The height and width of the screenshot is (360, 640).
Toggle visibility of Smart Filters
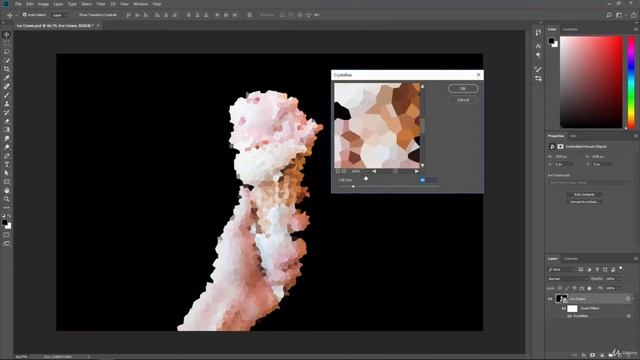(x=564, y=308)
